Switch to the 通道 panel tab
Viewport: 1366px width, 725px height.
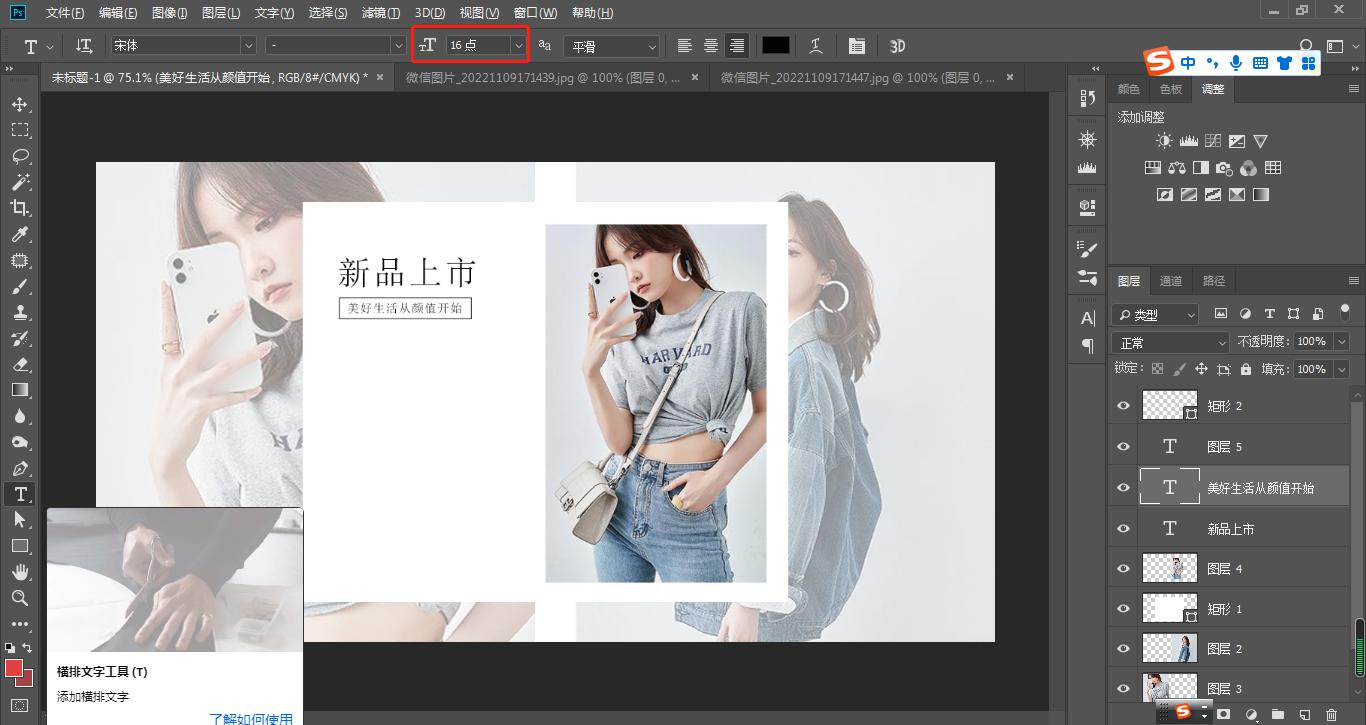(1171, 280)
